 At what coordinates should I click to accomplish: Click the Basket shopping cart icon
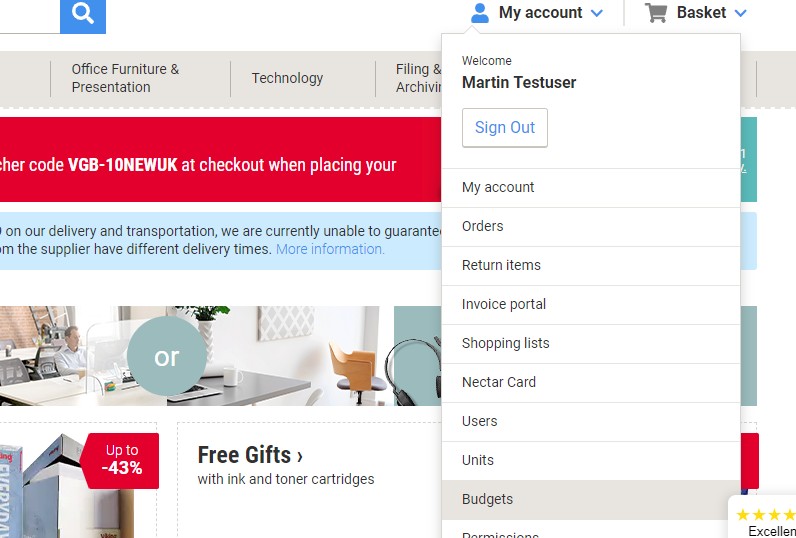pyautogui.click(x=656, y=13)
